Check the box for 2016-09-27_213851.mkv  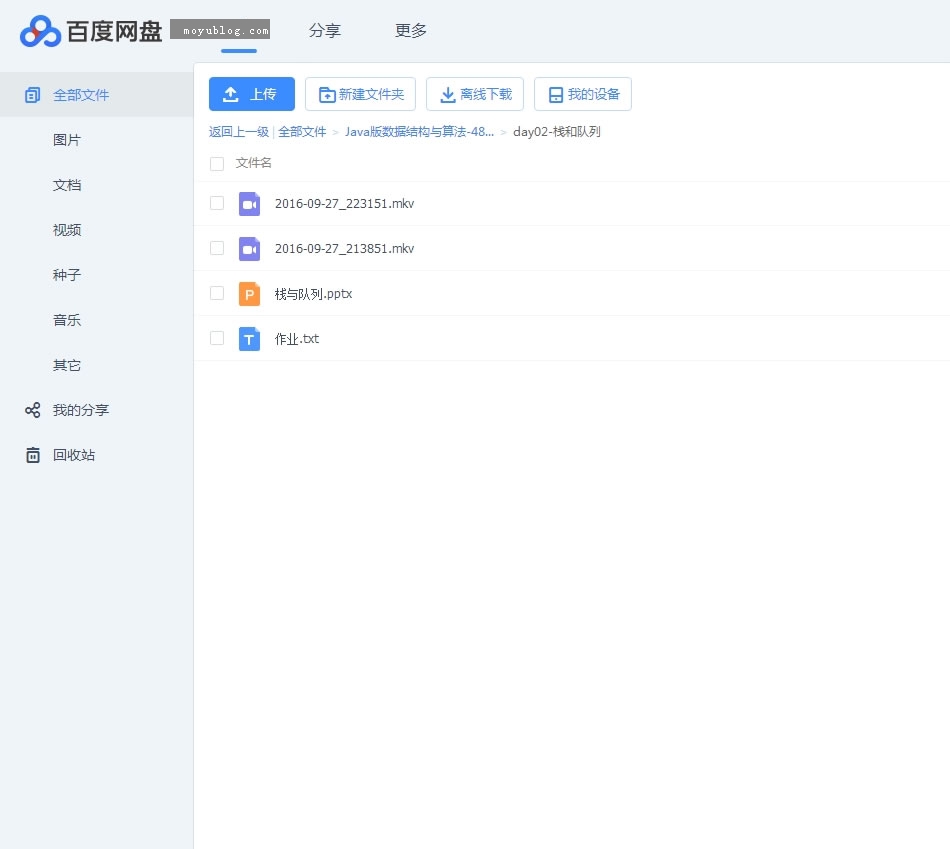pos(217,248)
